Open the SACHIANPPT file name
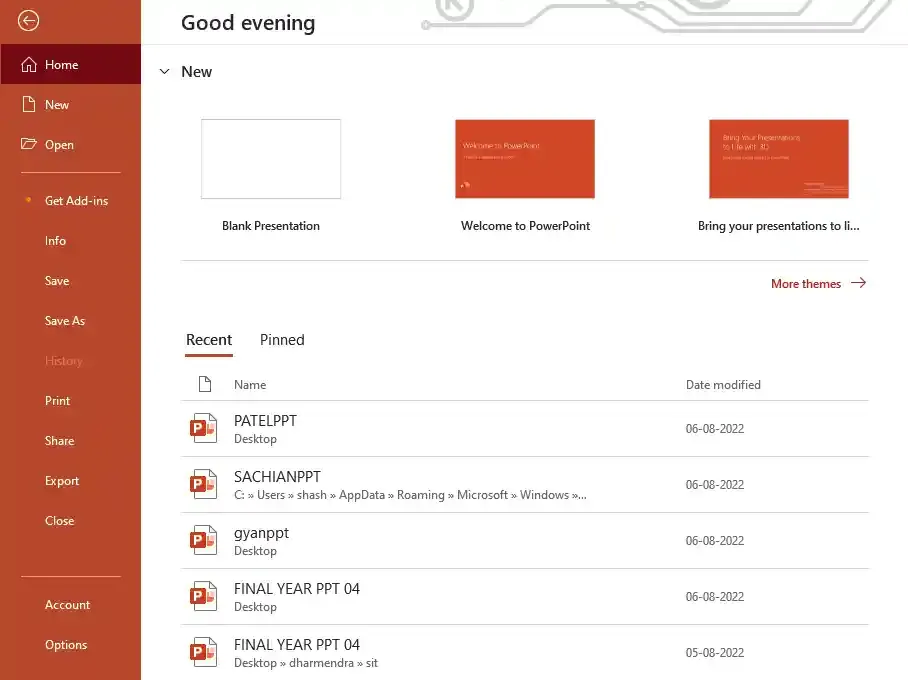The image size is (908, 680). tap(277, 477)
